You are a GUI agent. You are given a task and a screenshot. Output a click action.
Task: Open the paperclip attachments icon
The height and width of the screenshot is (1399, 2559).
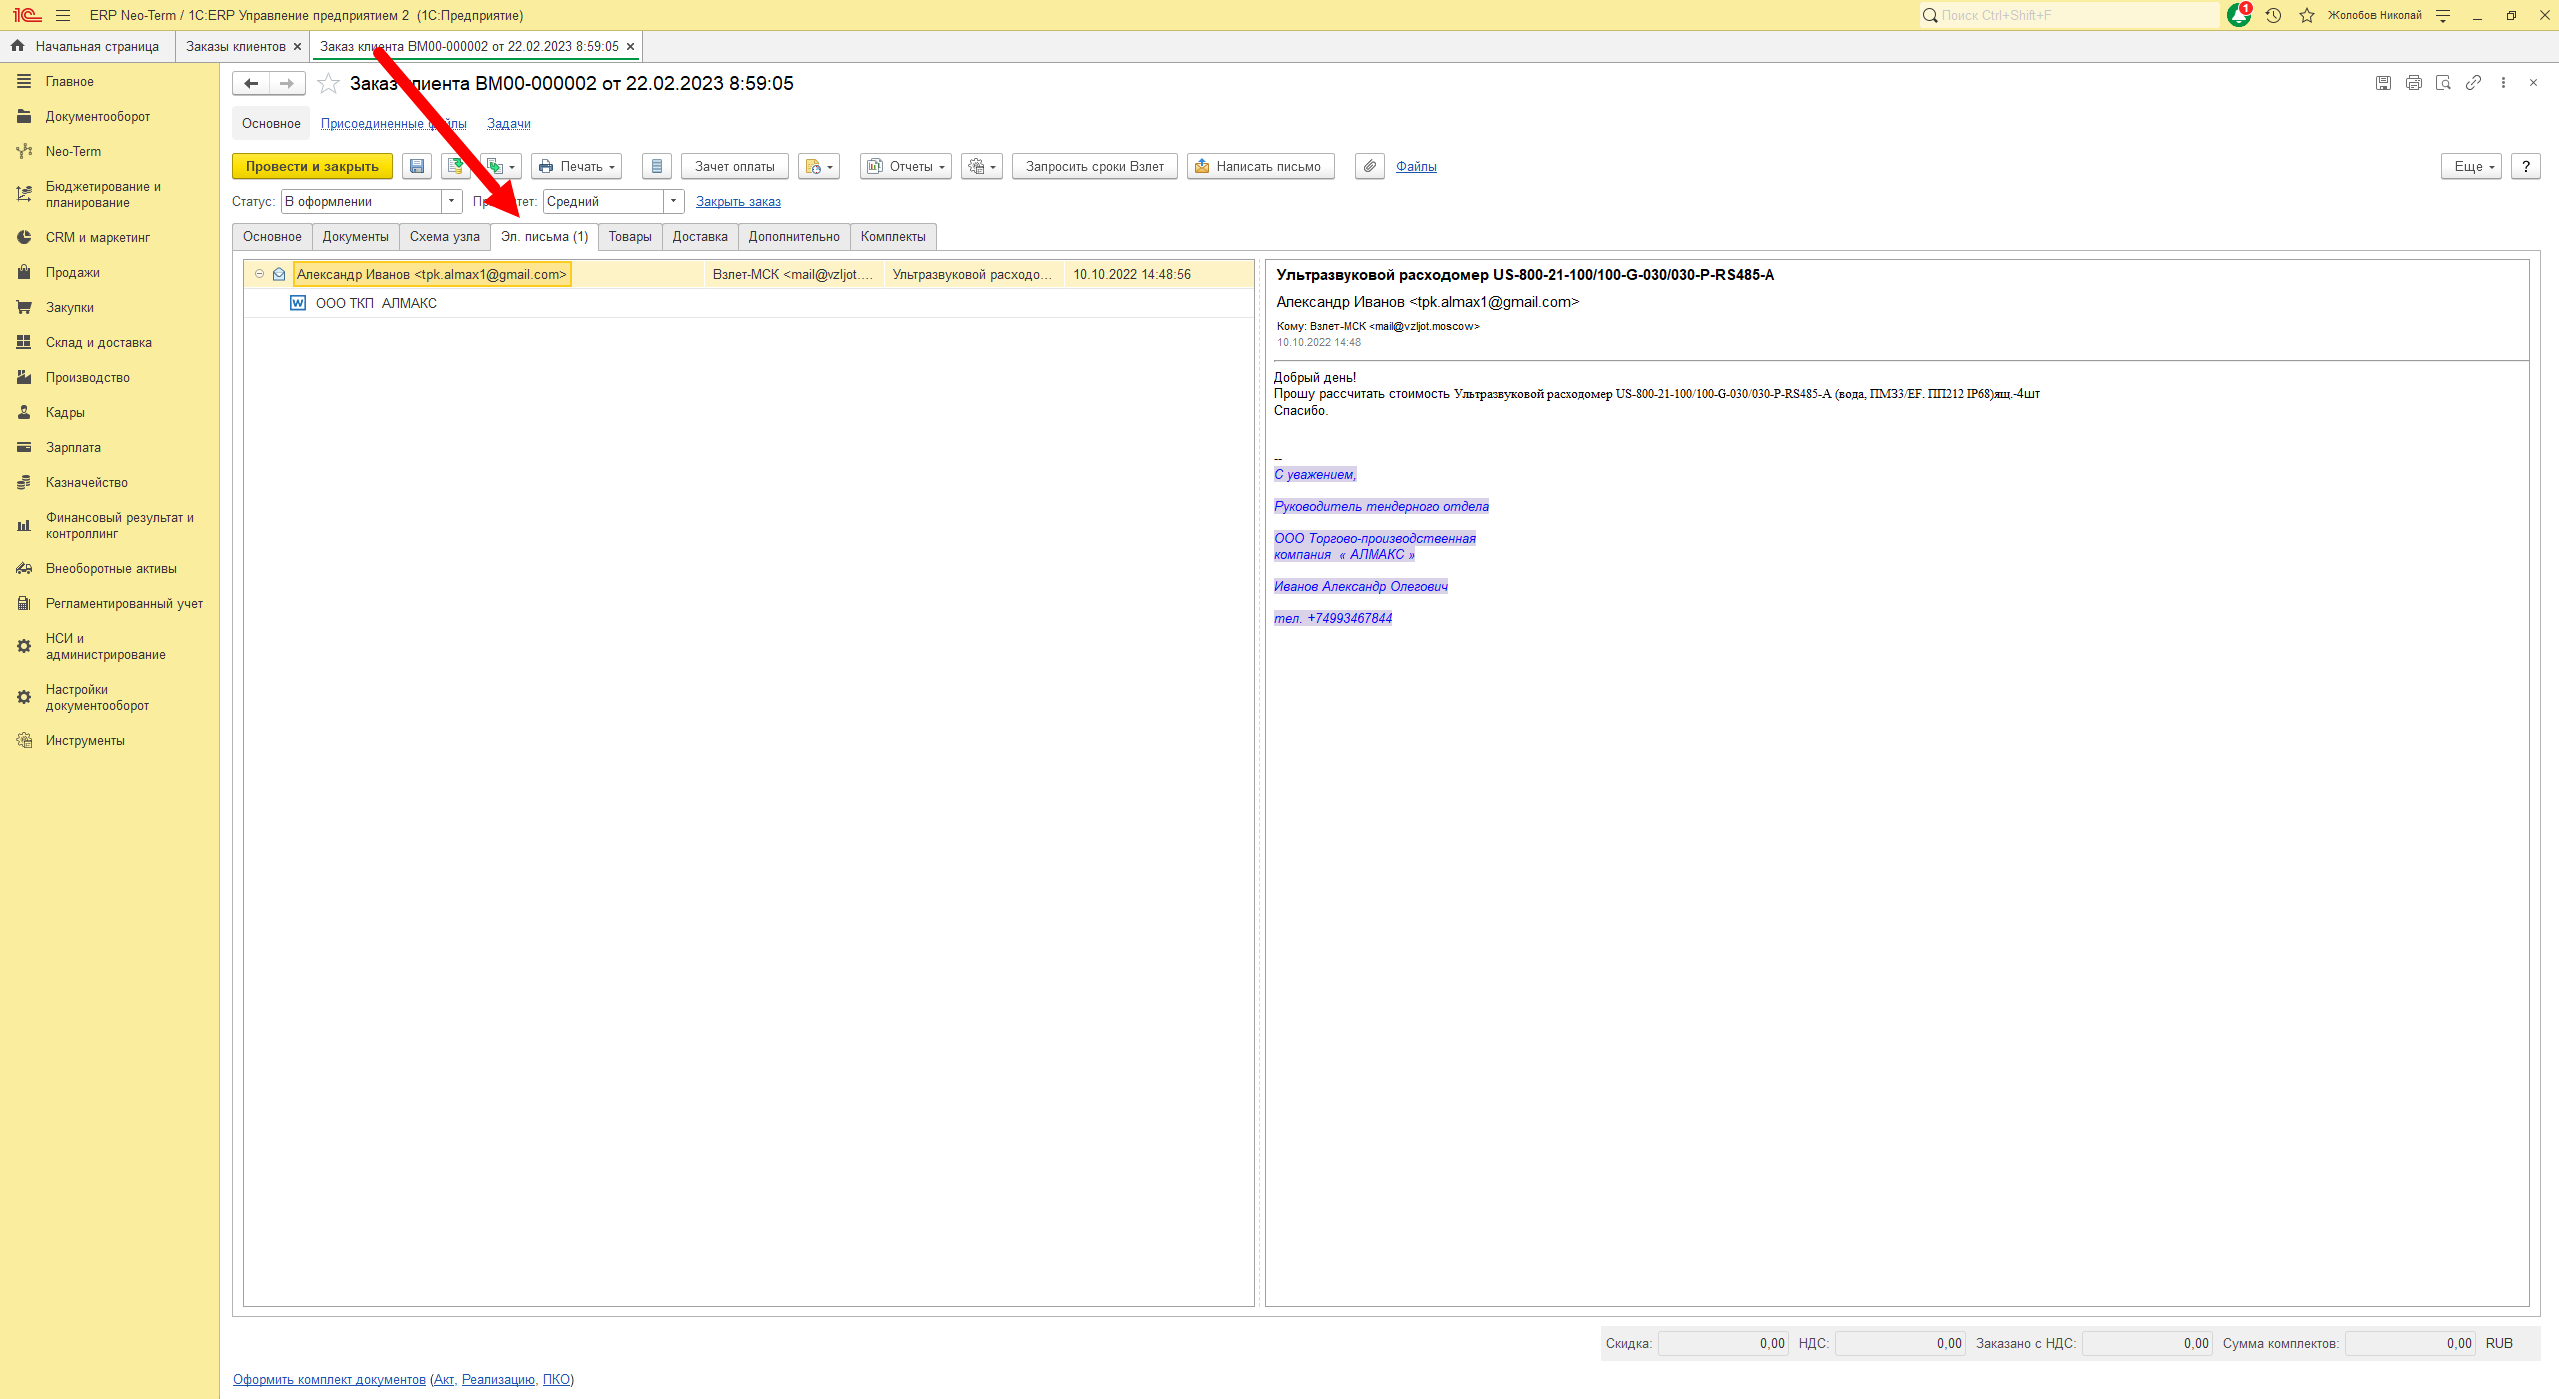pos(1370,167)
